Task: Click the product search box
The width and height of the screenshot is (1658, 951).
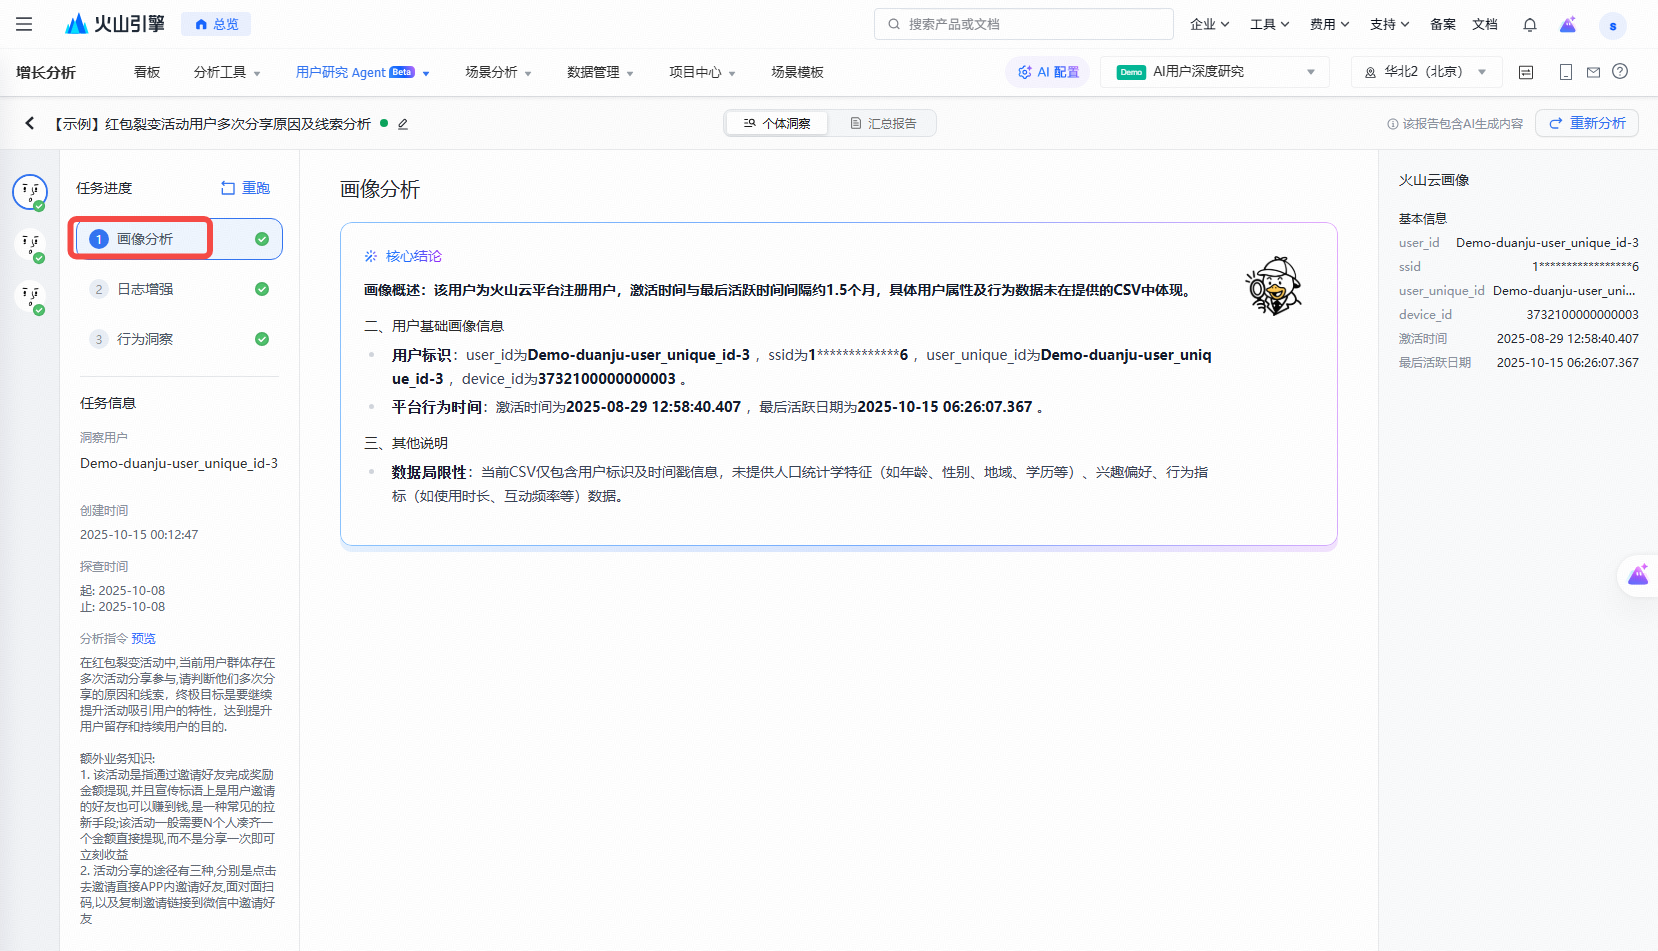Action: [1023, 23]
